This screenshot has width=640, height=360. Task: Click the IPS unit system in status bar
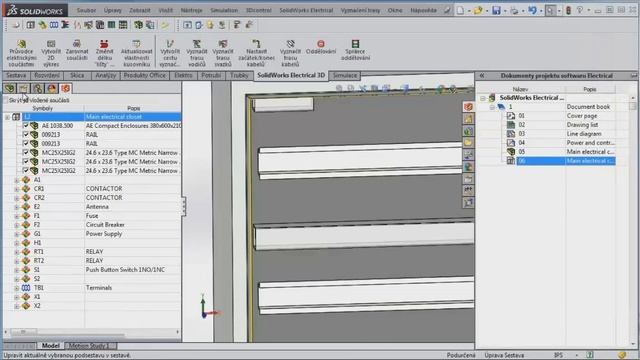click(558, 355)
